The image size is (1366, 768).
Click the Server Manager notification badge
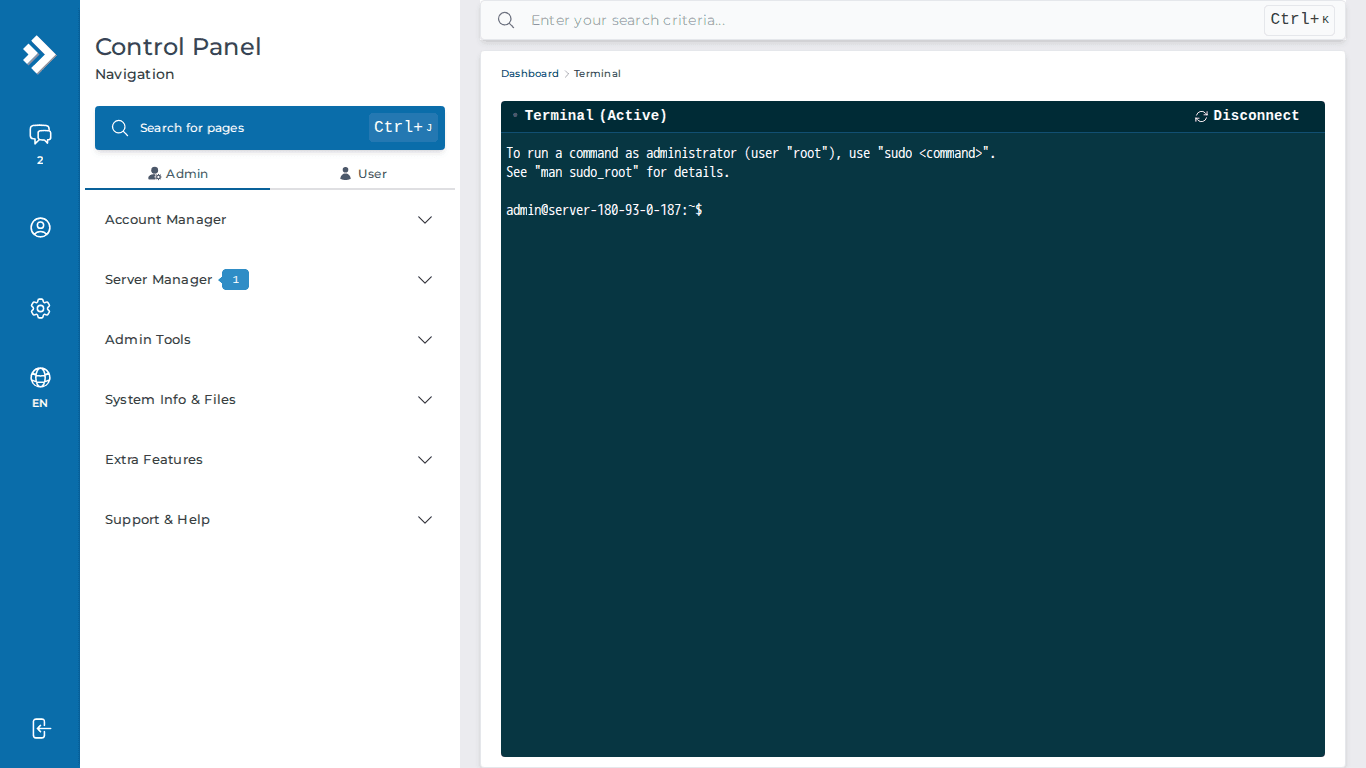[x=235, y=279]
